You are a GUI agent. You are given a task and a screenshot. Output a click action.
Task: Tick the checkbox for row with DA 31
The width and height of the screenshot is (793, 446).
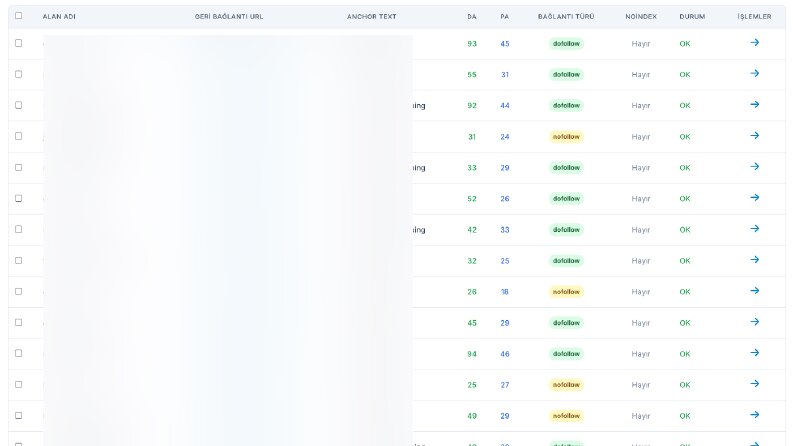coord(19,136)
